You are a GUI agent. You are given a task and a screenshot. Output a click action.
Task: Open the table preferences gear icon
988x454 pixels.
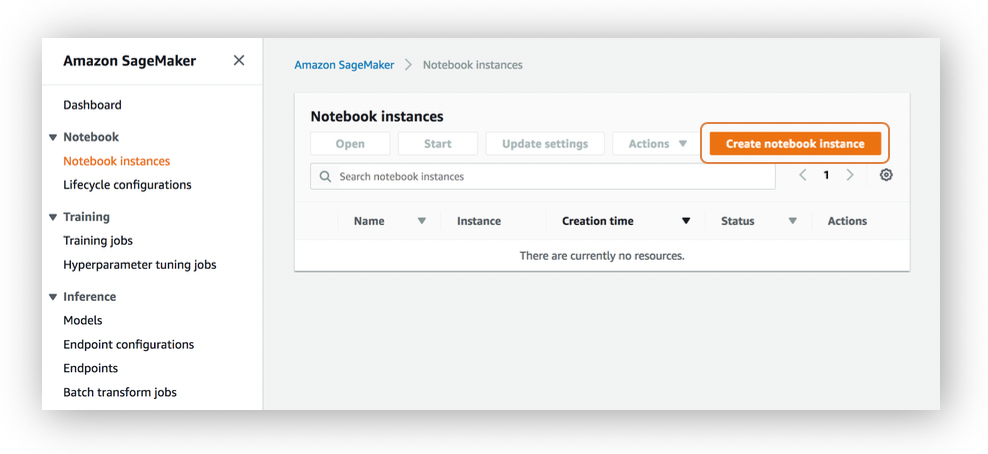tap(886, 176)
